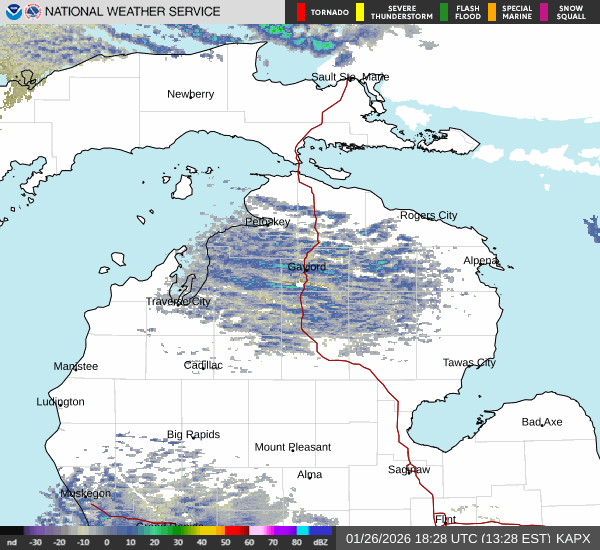Click the KAPX radar station identifier
The width and height of the screenshot is (600, 550).
tap(573, 538)
